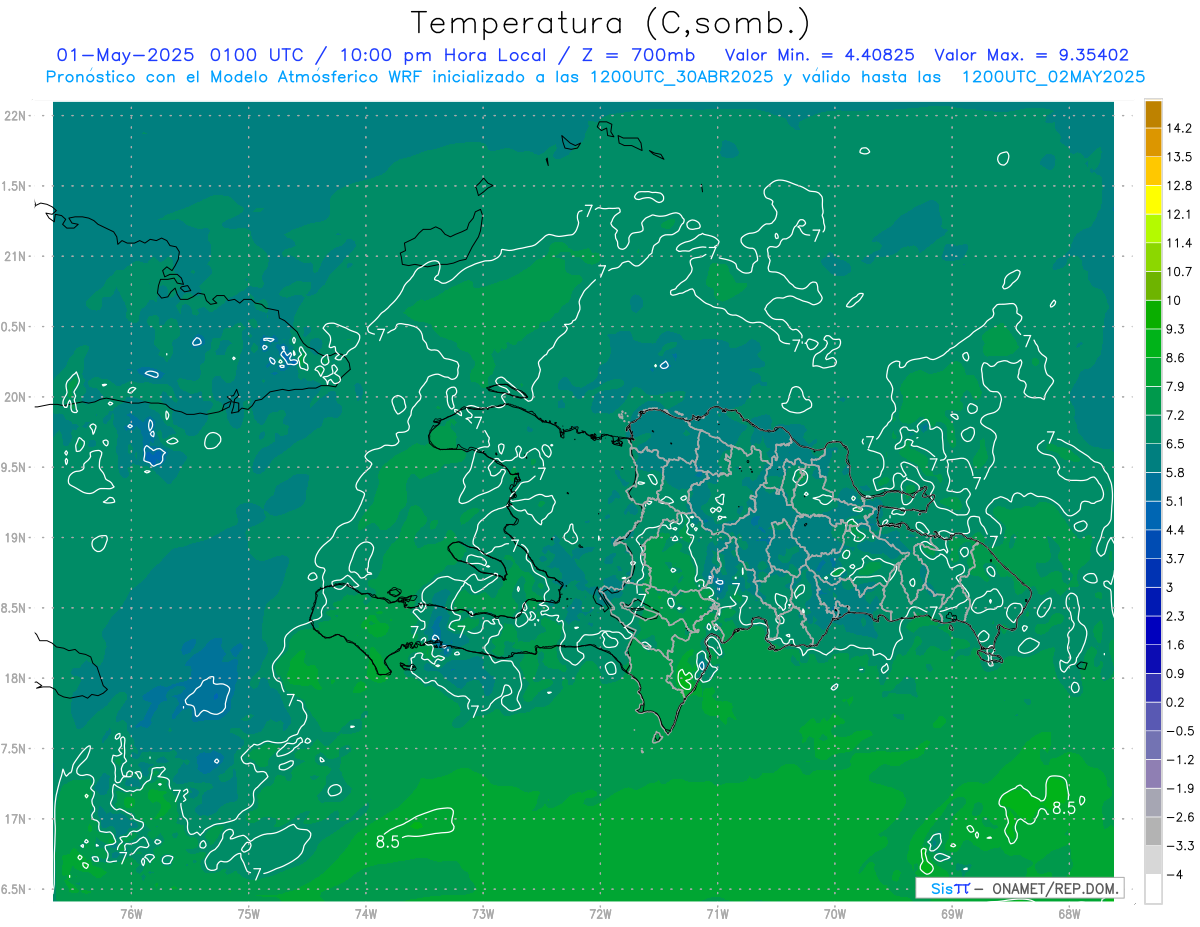
Task: Click the '7.9' colorbar label
Action: tap(1177, 387)
